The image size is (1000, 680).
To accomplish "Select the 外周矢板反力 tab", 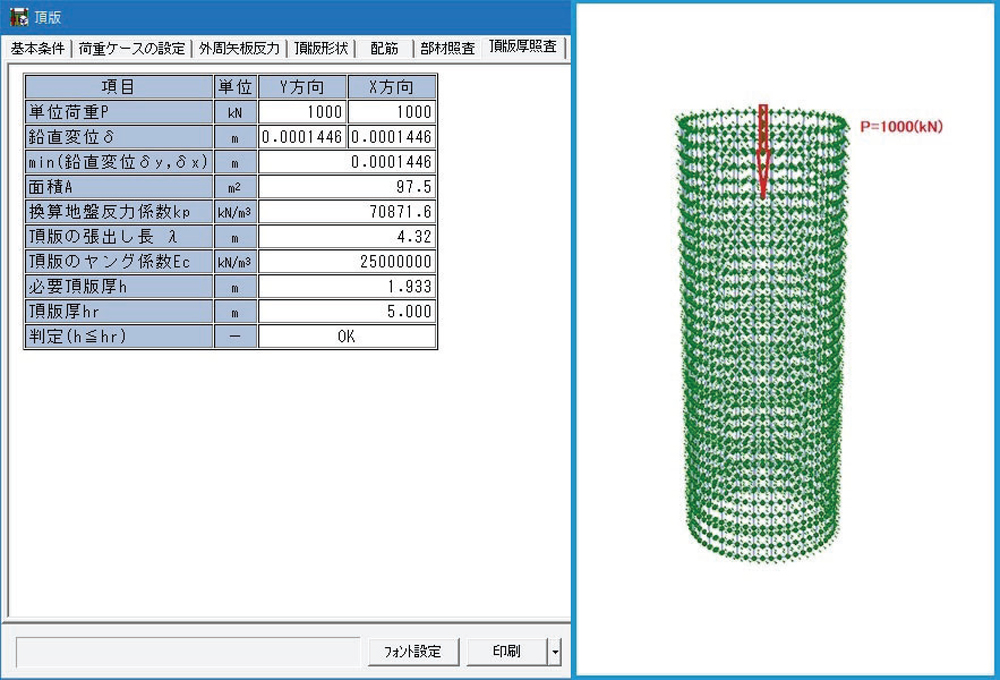I will tap(239, 48).
